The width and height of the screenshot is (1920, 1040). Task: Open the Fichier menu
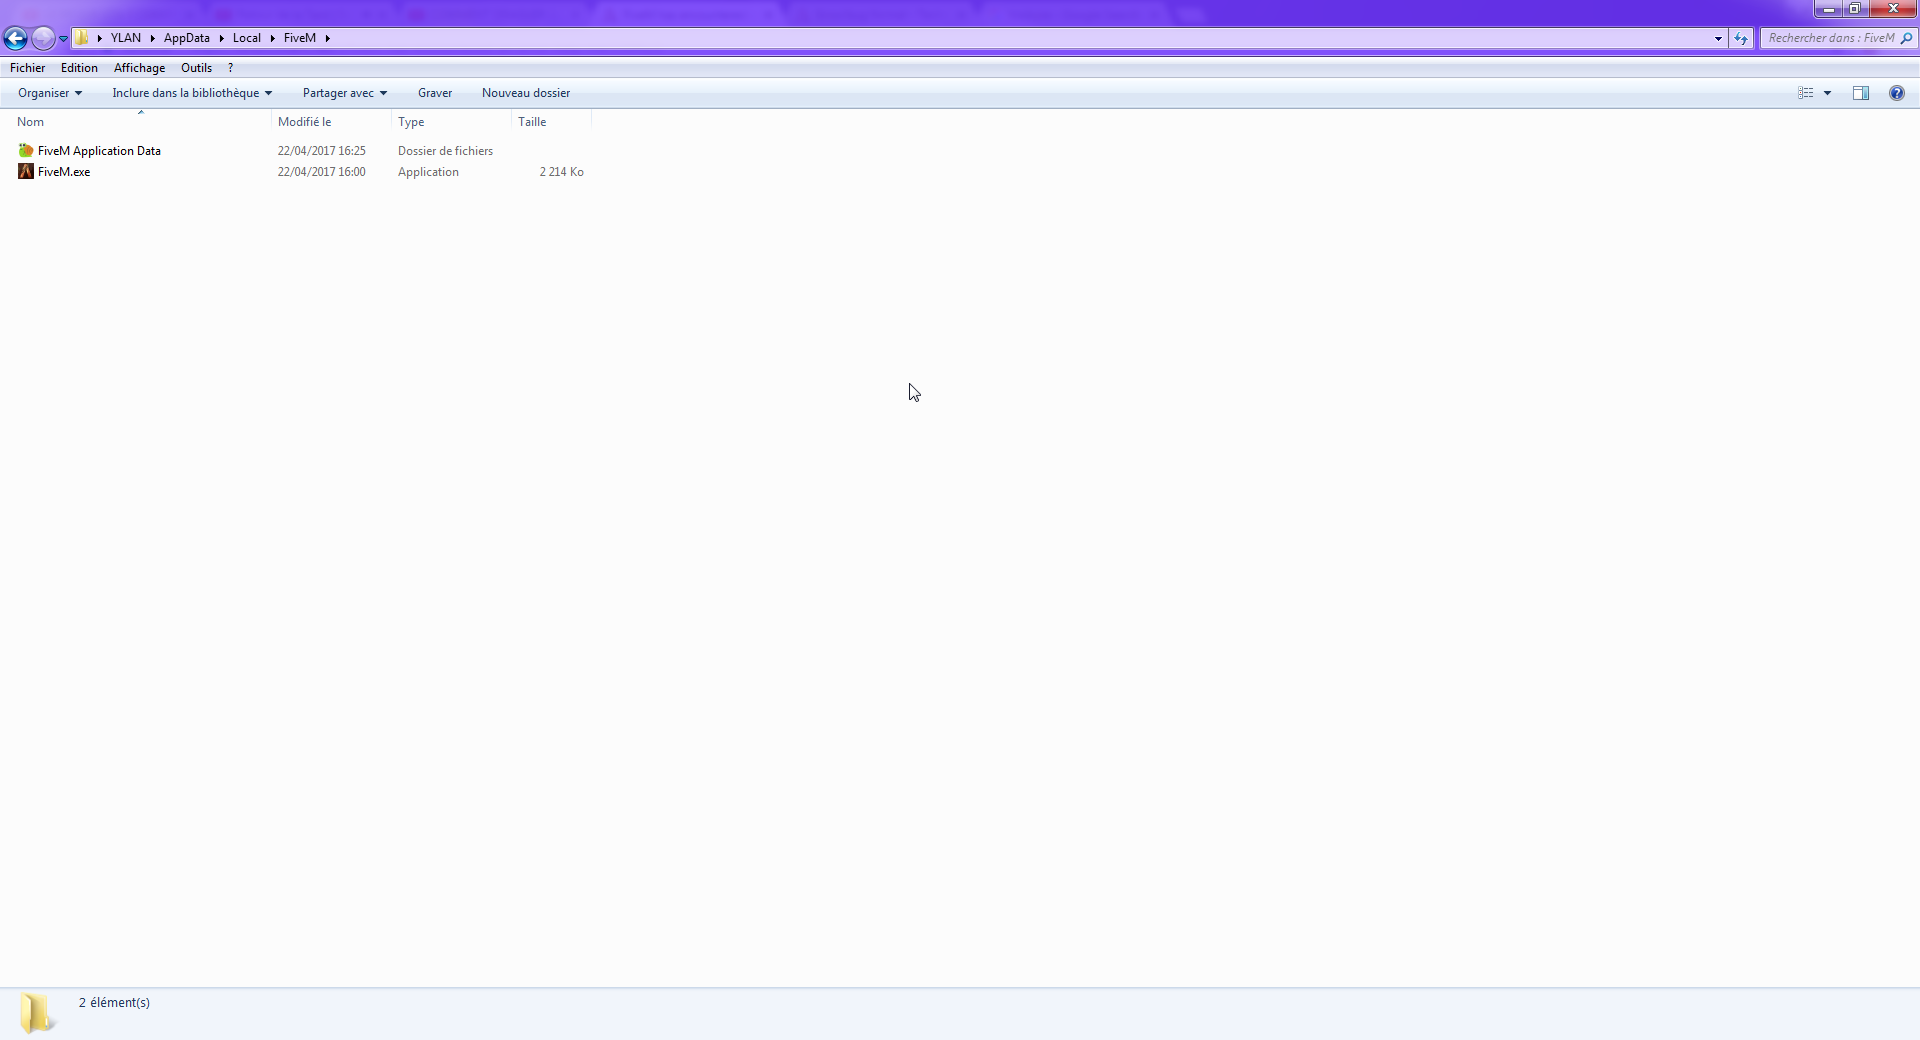pyautogui.click(x=27, y=68)
